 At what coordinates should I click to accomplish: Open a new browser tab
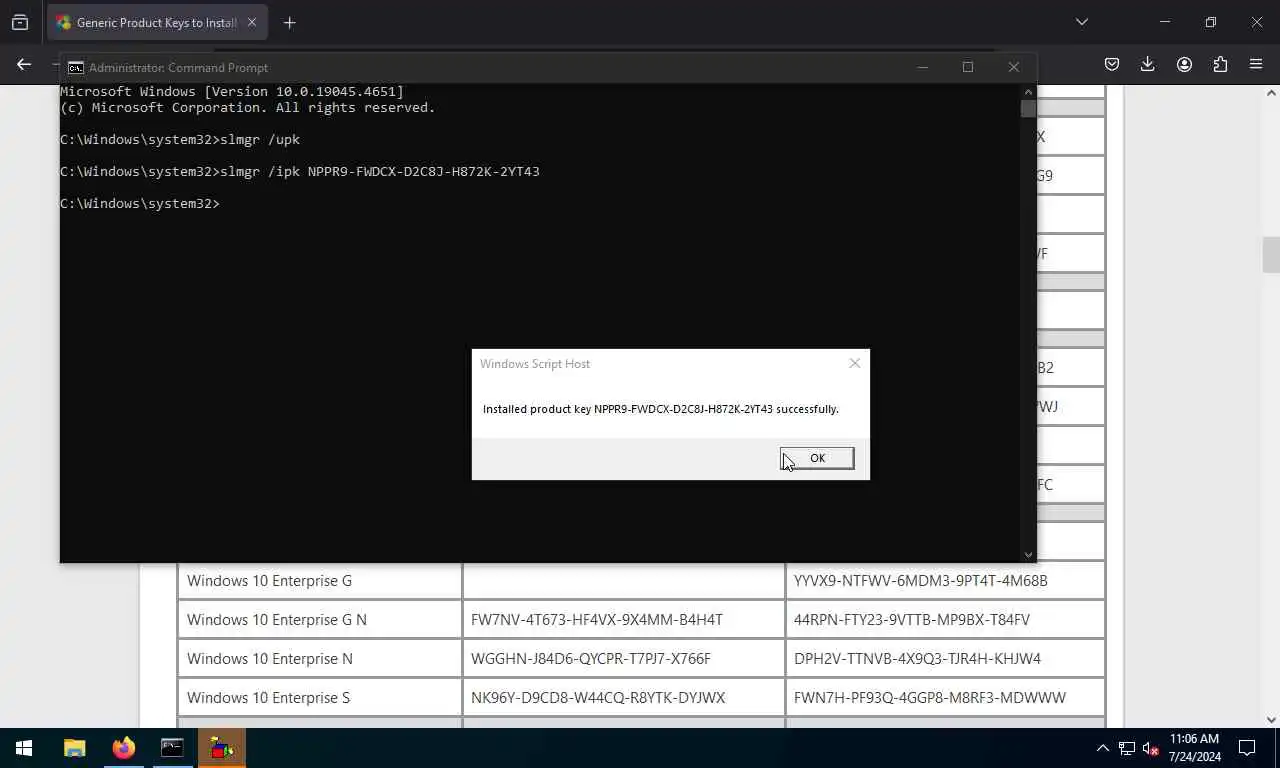[290, 22]
